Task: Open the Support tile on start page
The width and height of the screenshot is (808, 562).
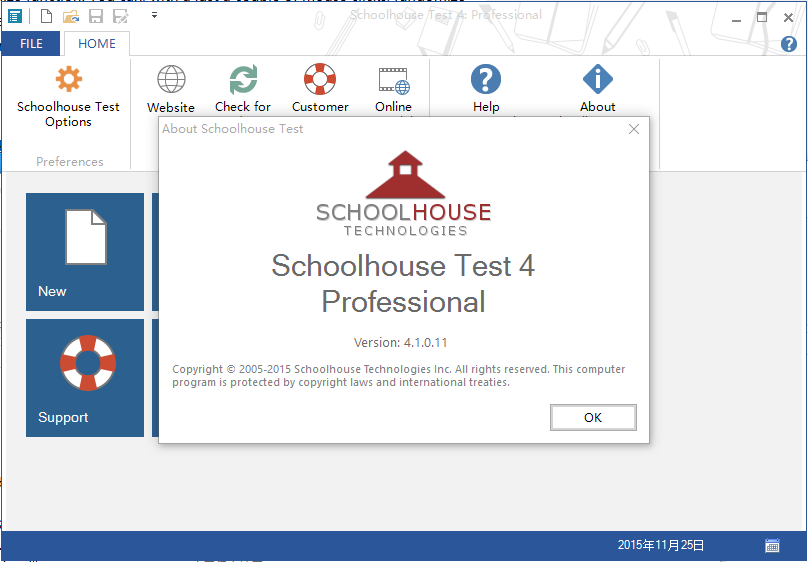Action: [85, 378]
